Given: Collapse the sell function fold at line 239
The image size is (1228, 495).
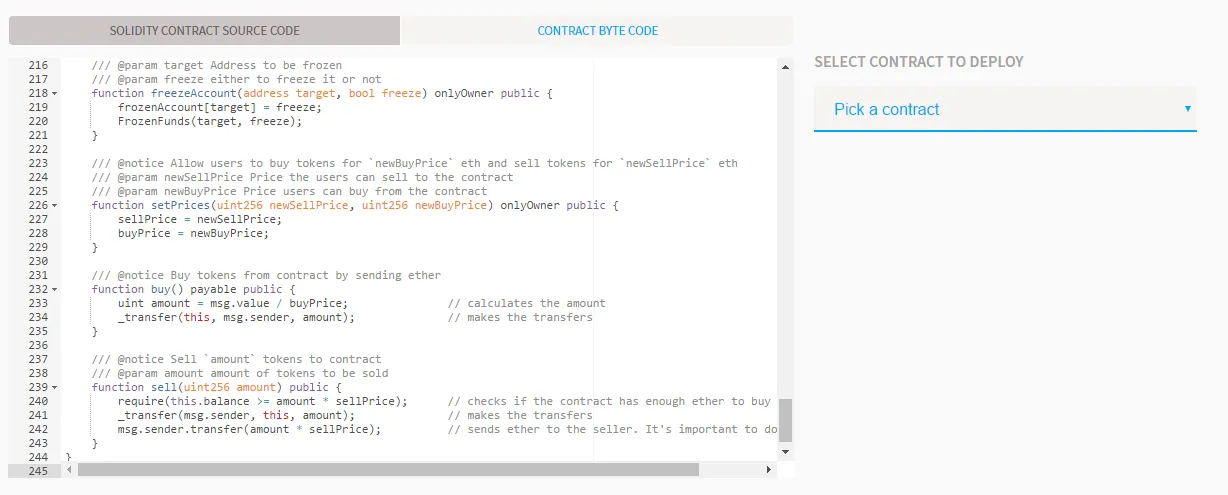Looking at the screenshot, I should (x=54, y=387).
